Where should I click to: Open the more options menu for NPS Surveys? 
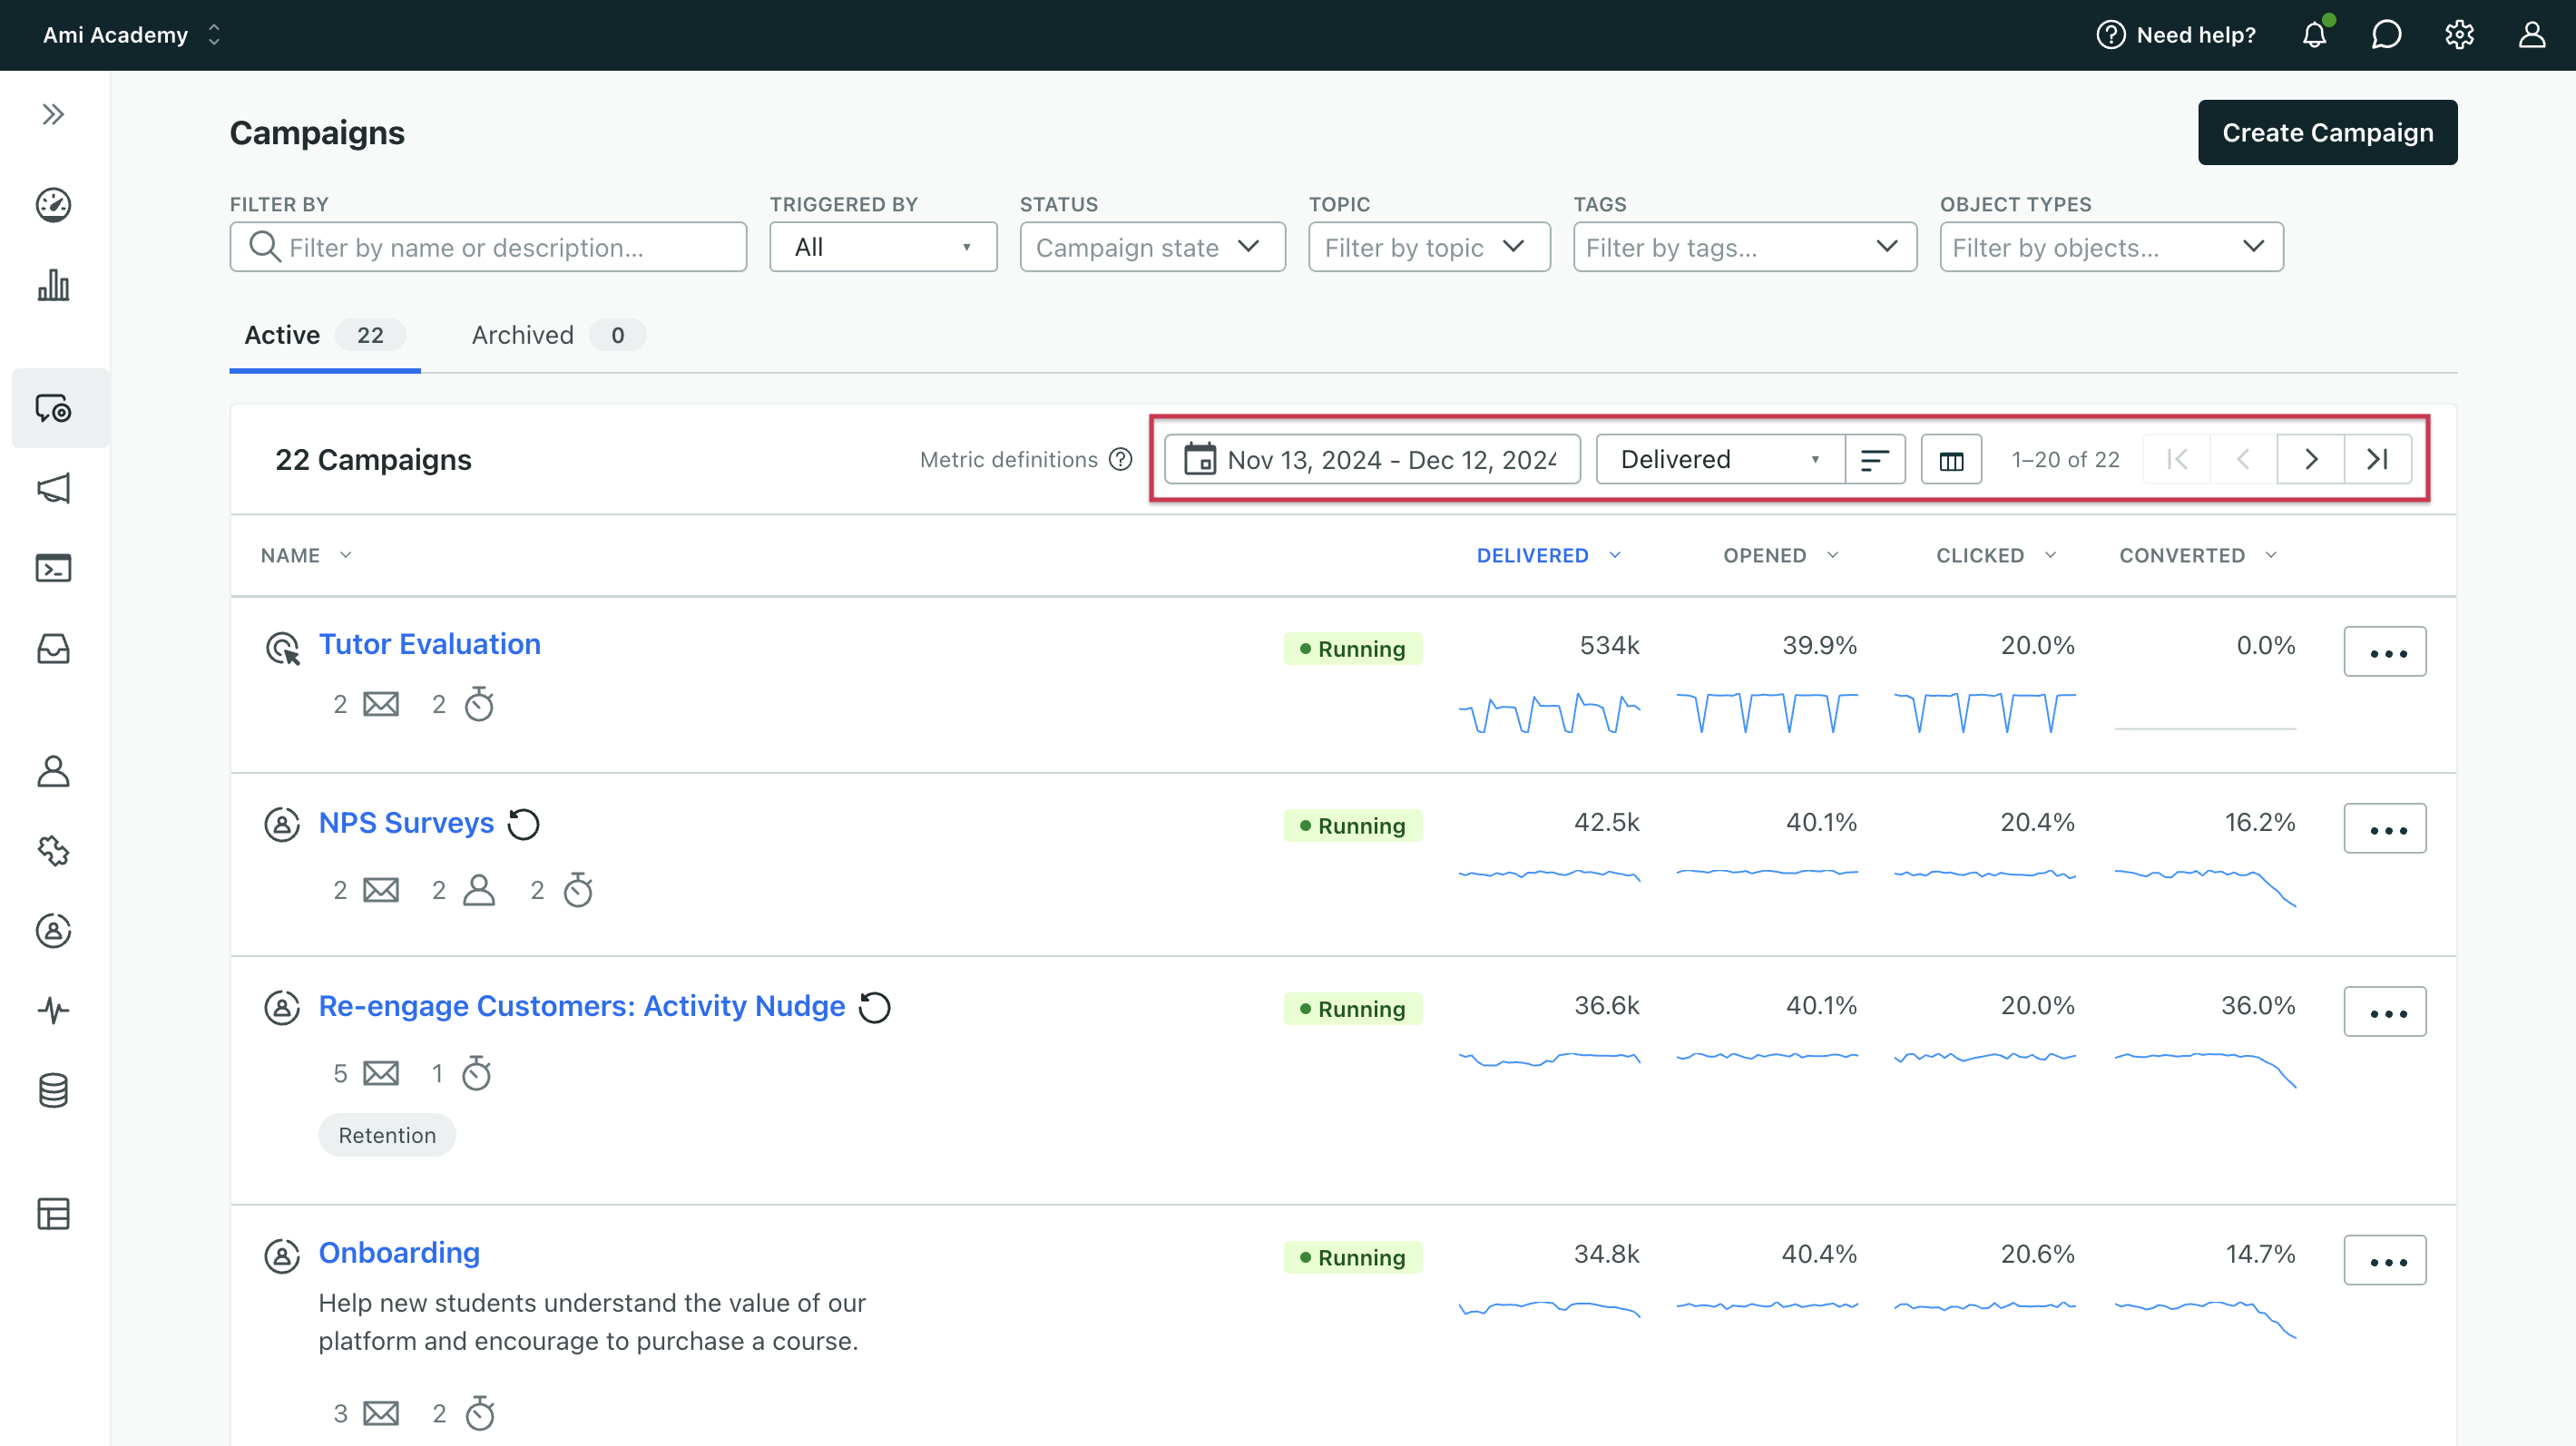2385,829
